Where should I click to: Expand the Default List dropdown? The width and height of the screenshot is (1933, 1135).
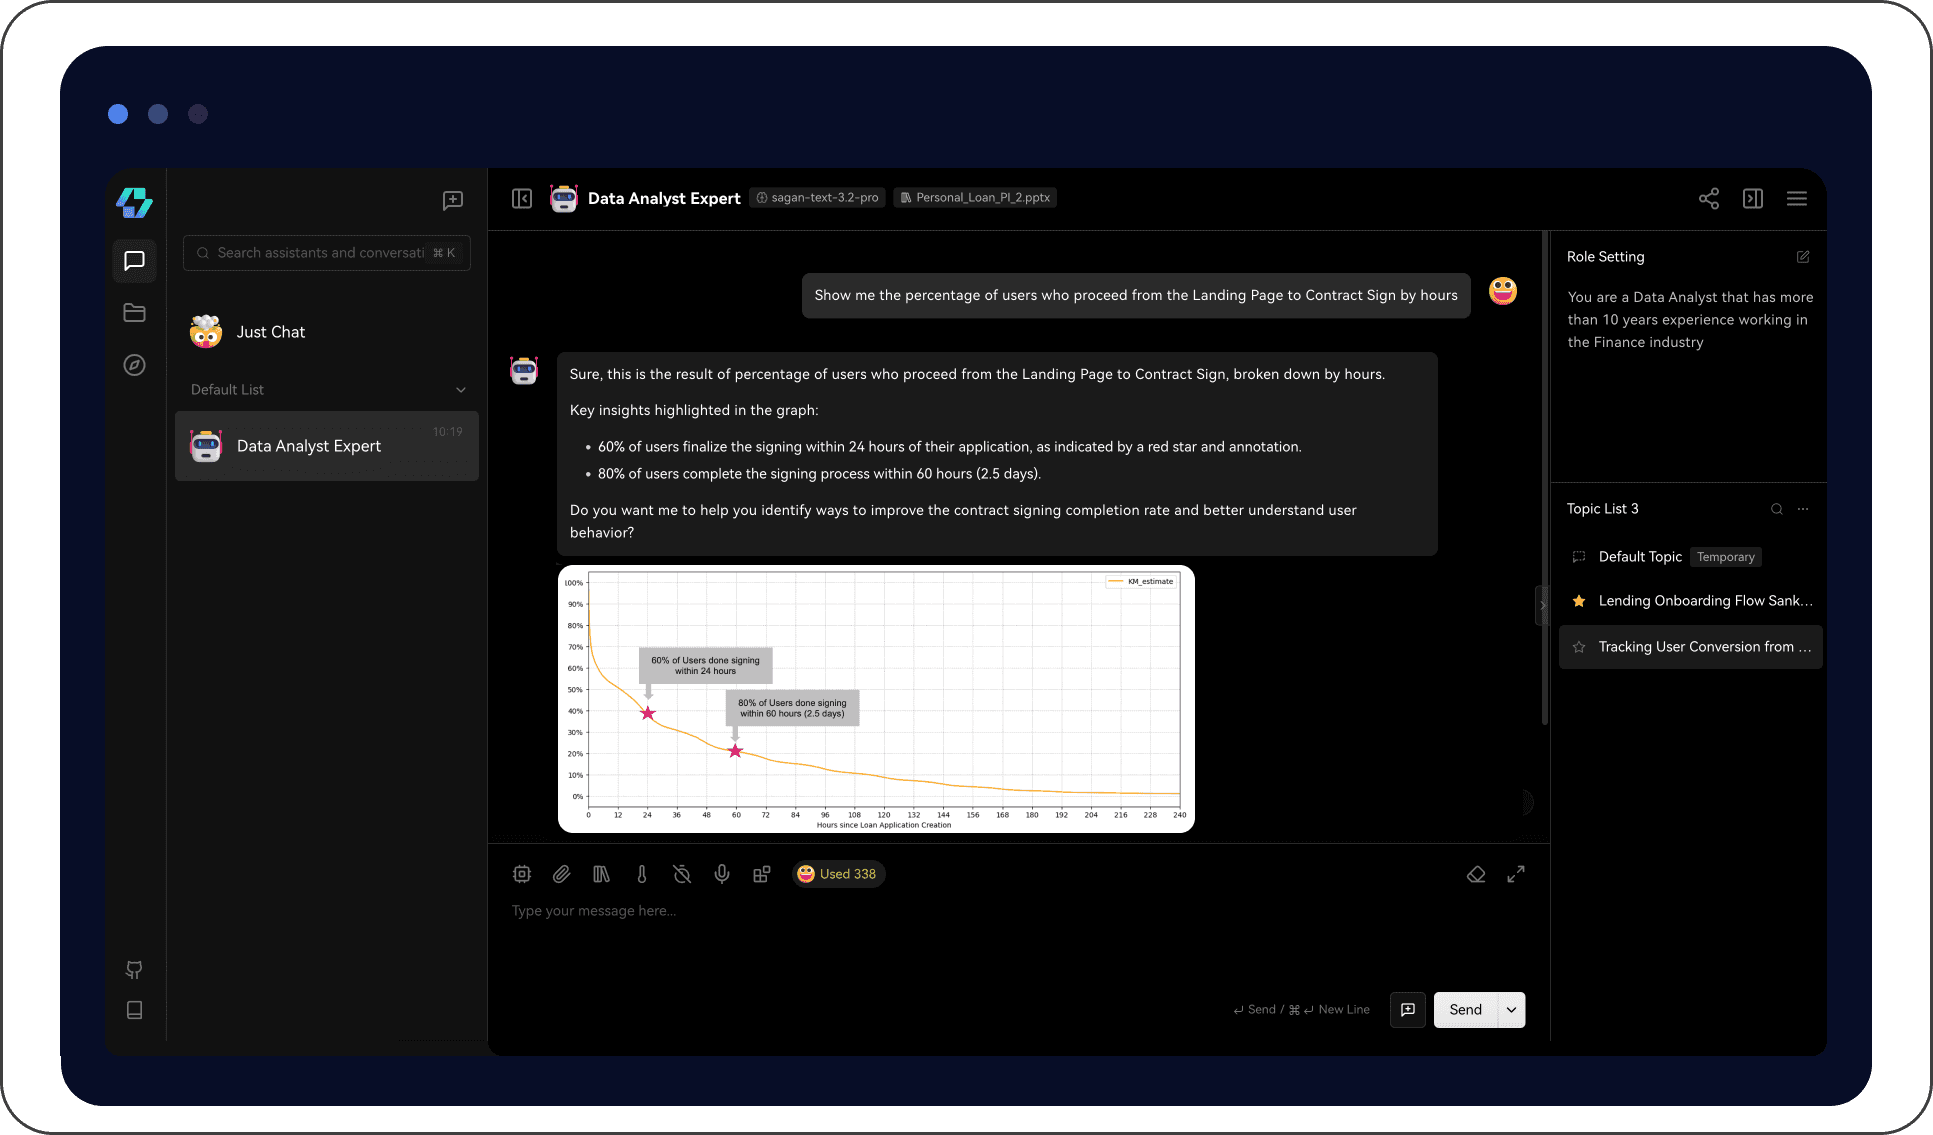[459, 389]
